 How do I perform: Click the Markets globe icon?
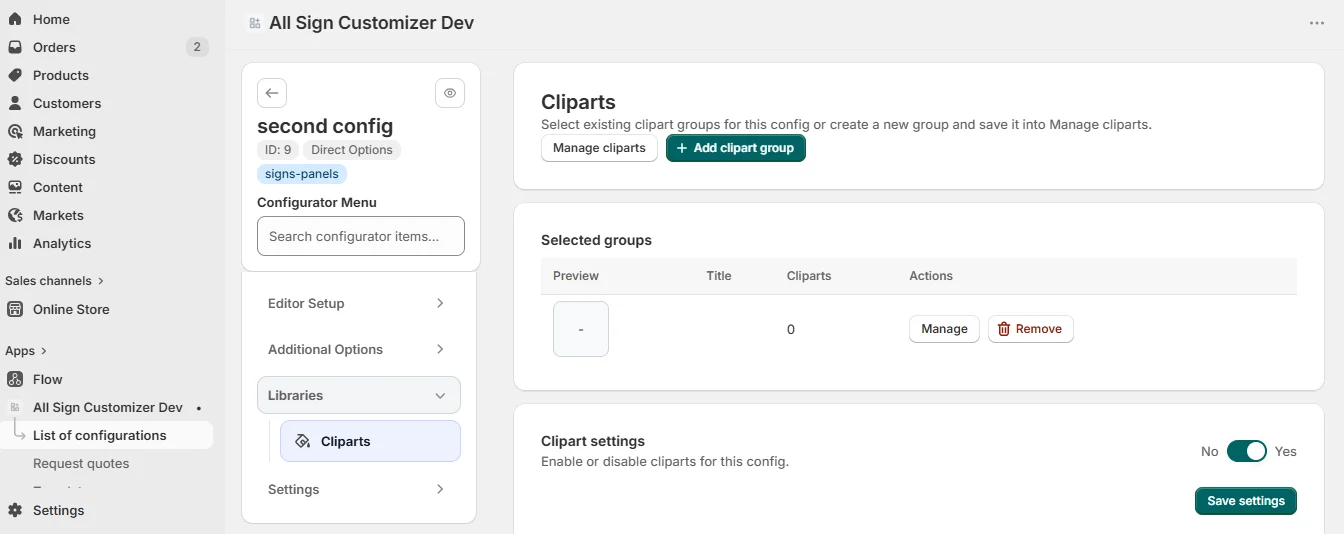pos(15,215)
